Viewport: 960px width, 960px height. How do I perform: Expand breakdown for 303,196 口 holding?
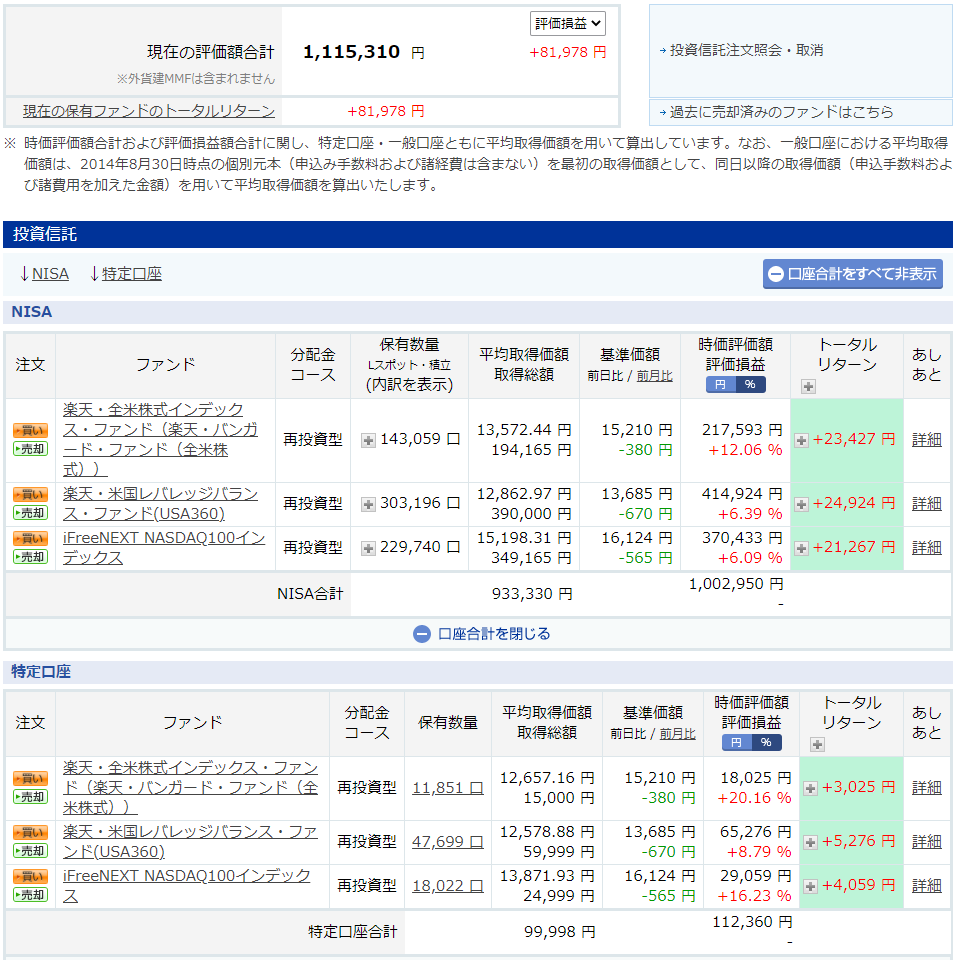[368, 504]
